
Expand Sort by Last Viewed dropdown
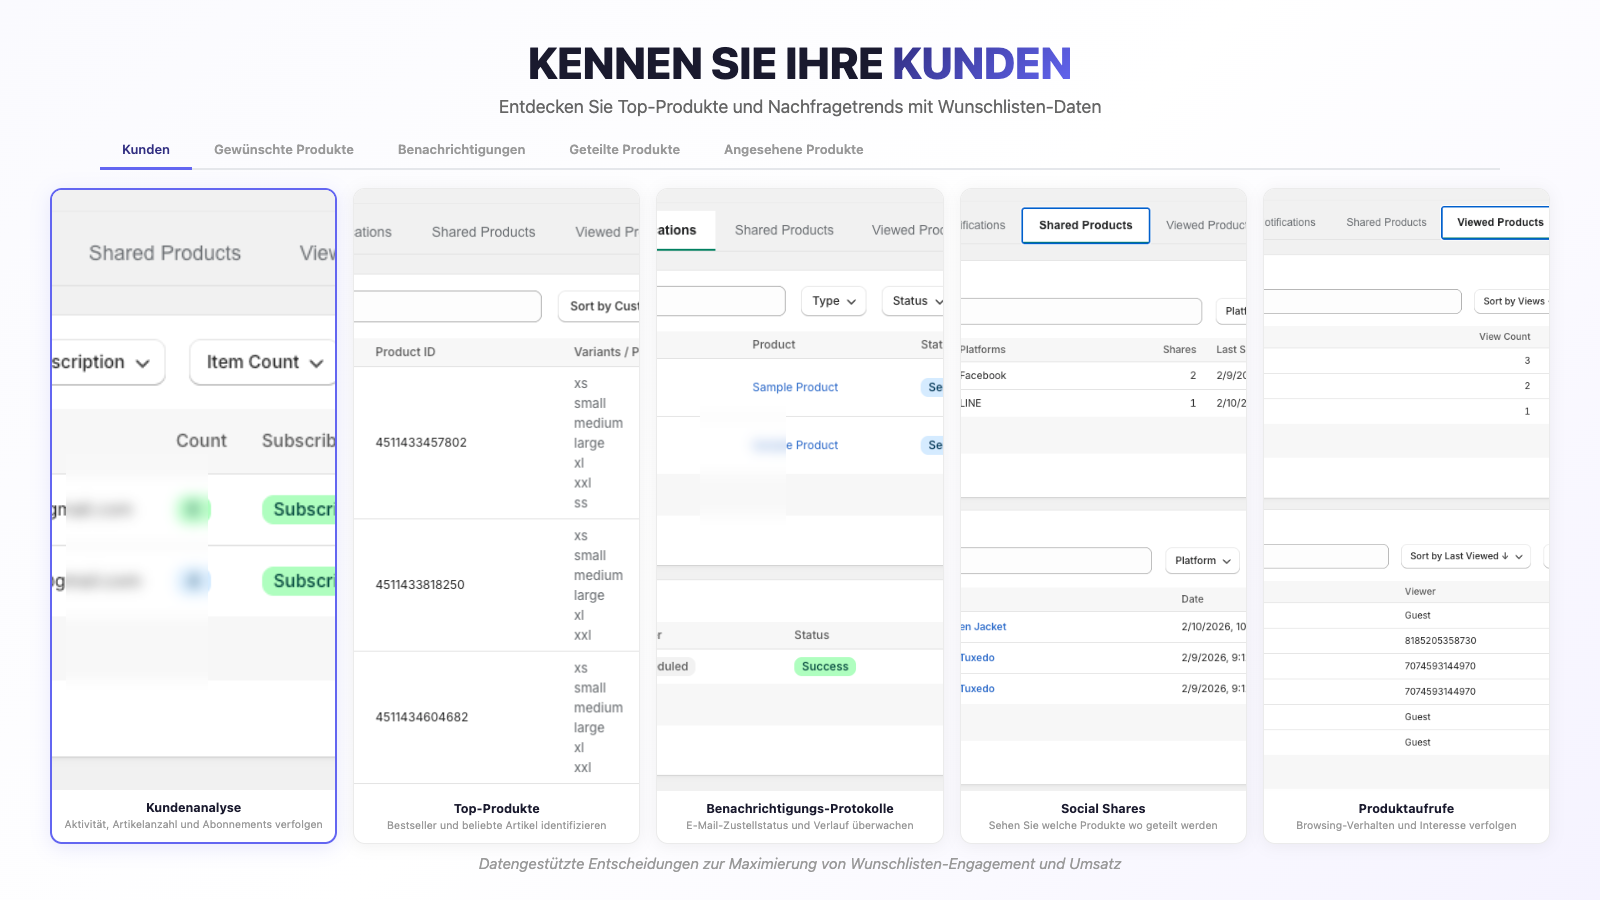tap(1465, 557)
